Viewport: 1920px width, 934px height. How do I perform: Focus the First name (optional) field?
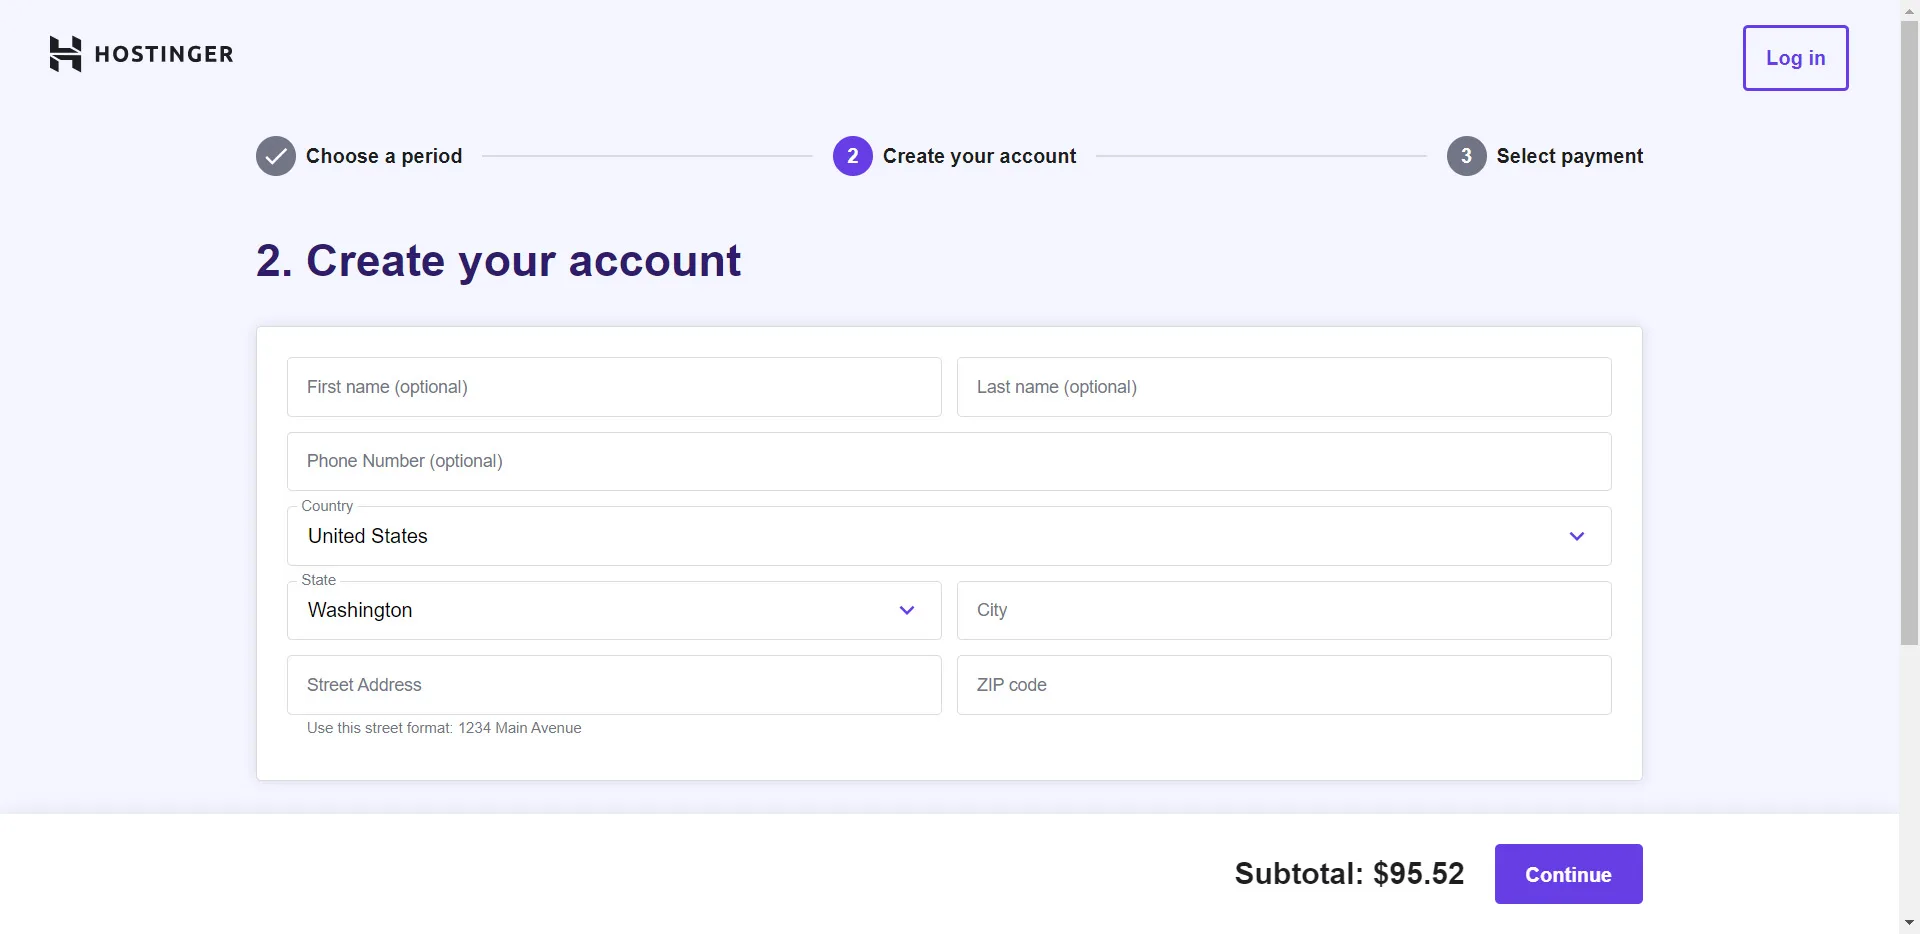[614, 387]
